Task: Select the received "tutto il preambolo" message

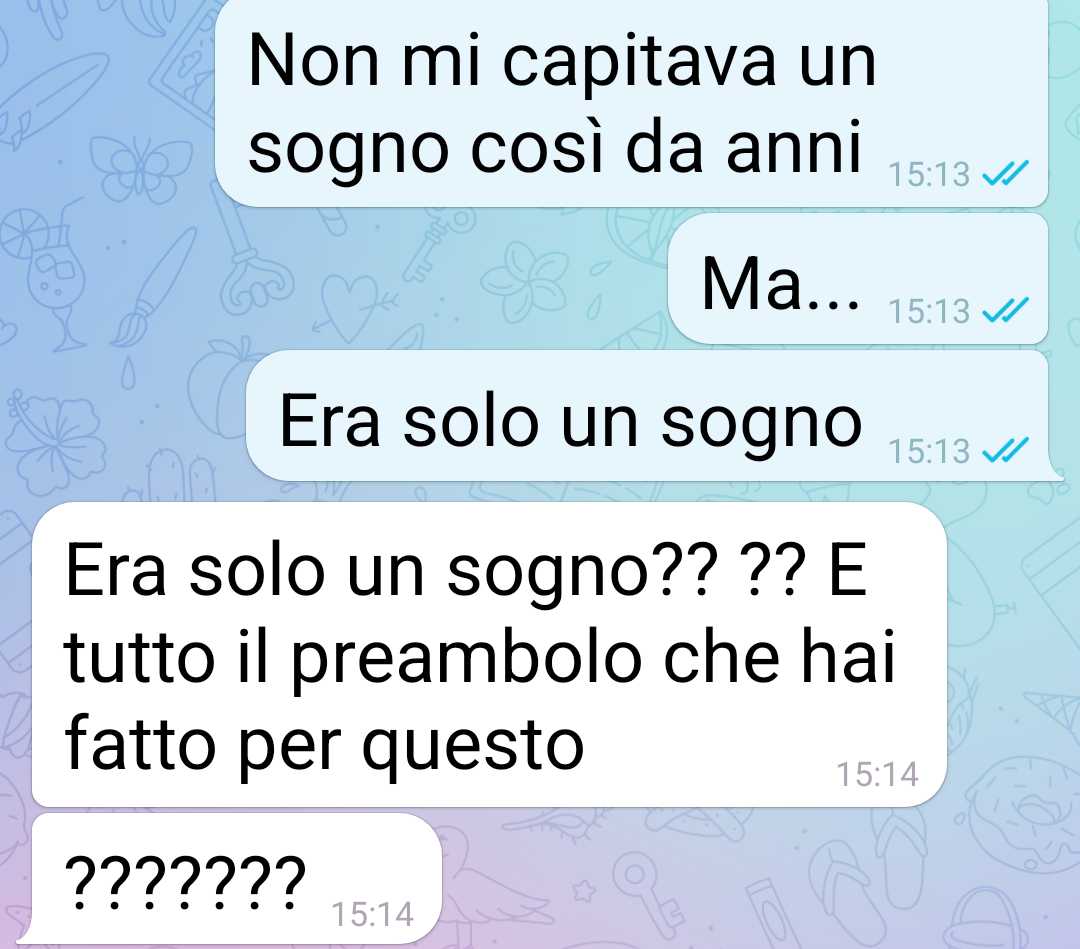Action: (x=489, y=654)
